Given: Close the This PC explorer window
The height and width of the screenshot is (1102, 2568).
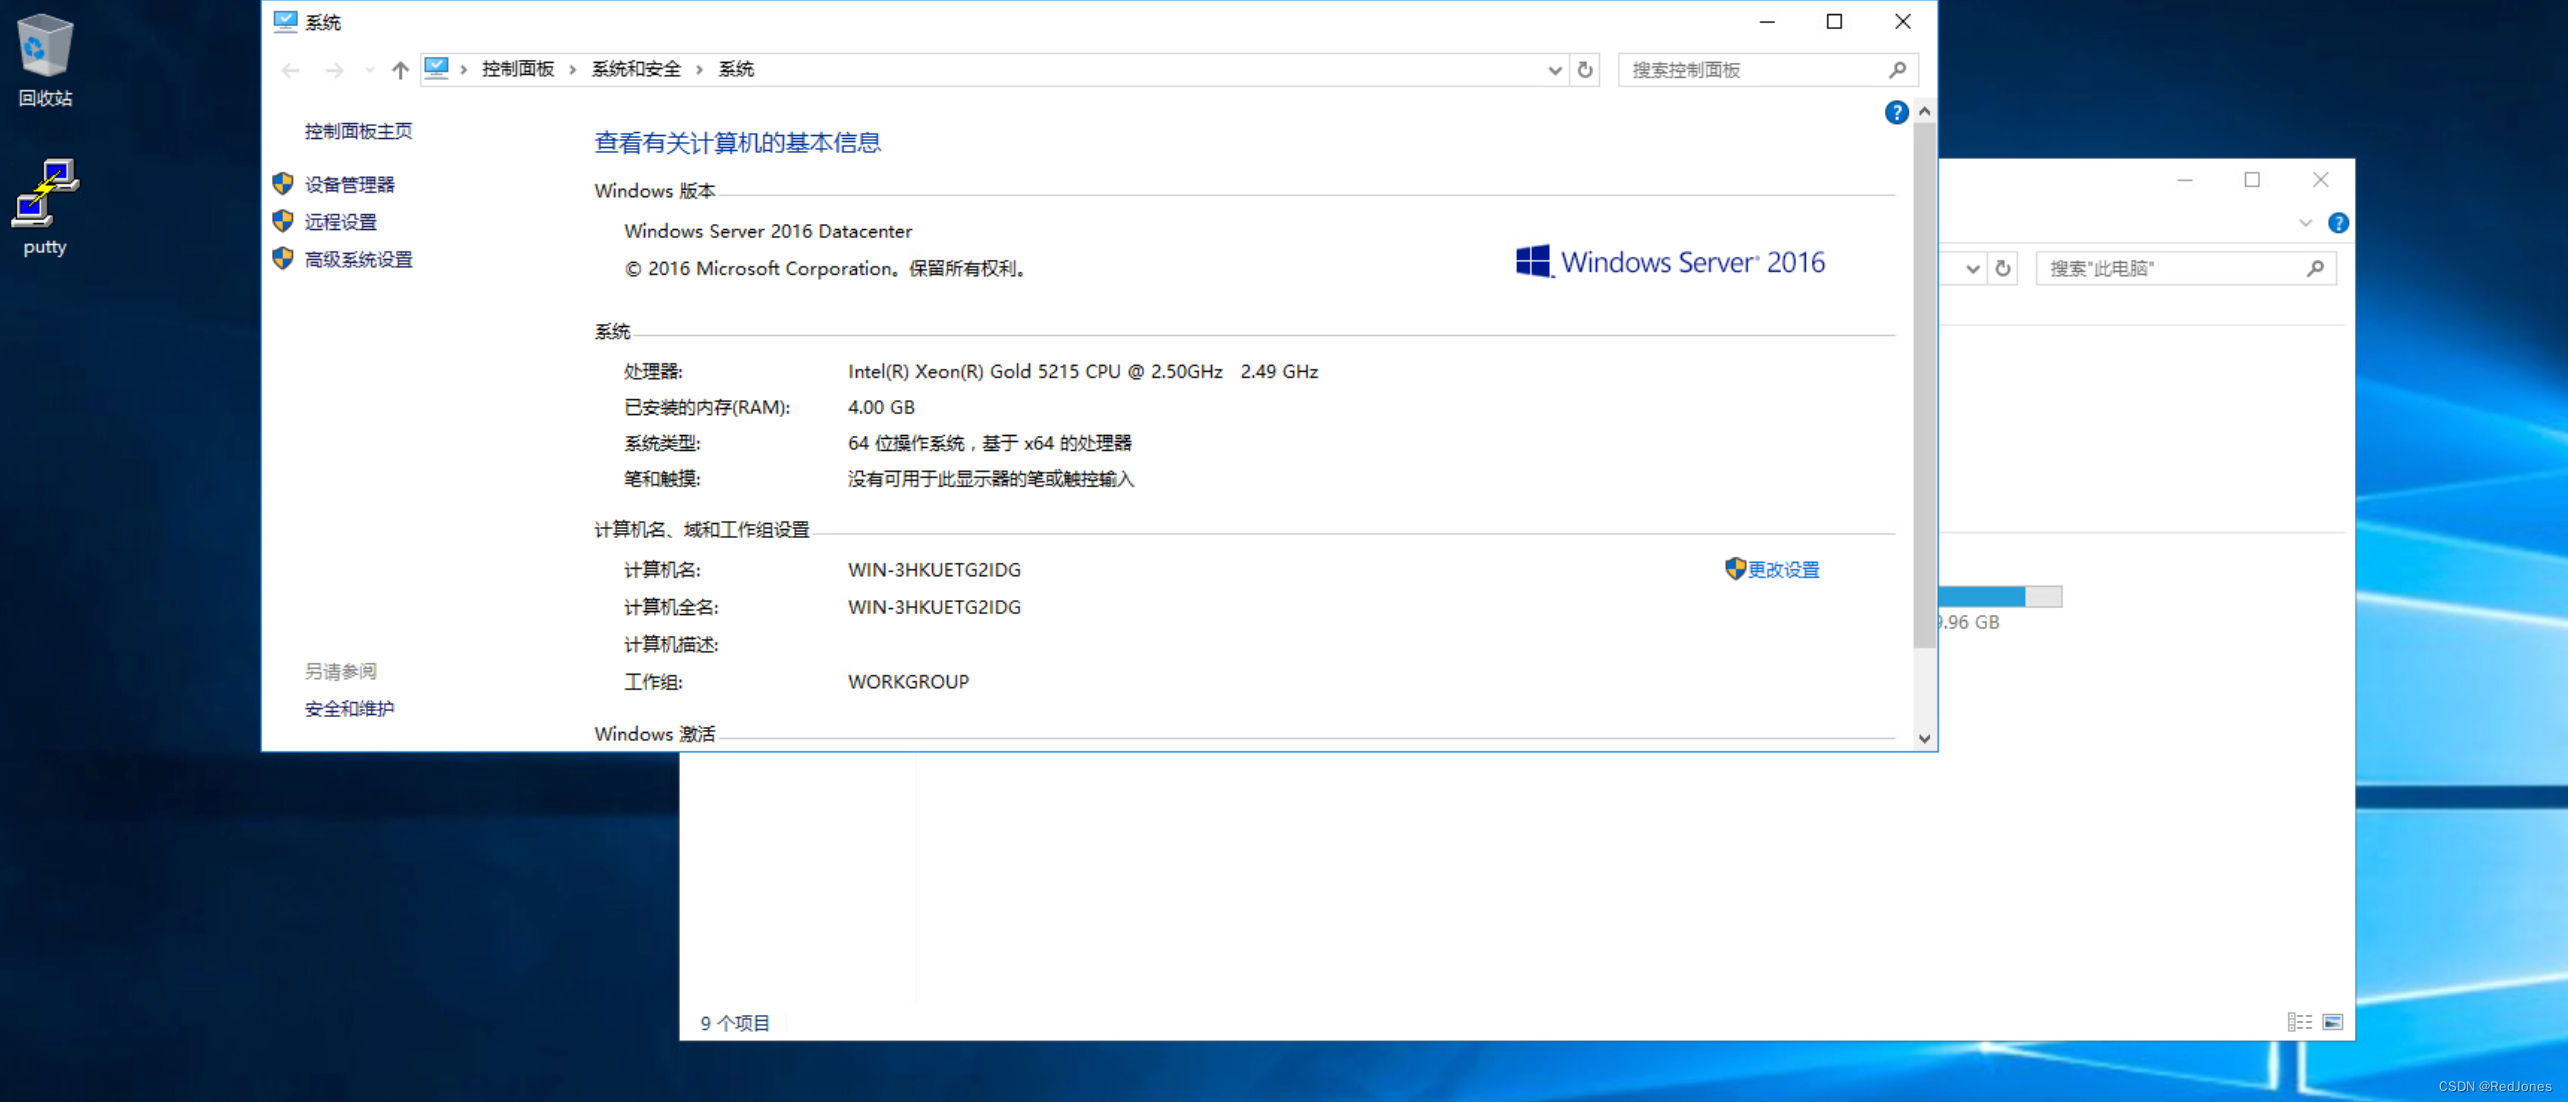Looking at the screenshot, I should (x=2320, y=180).
